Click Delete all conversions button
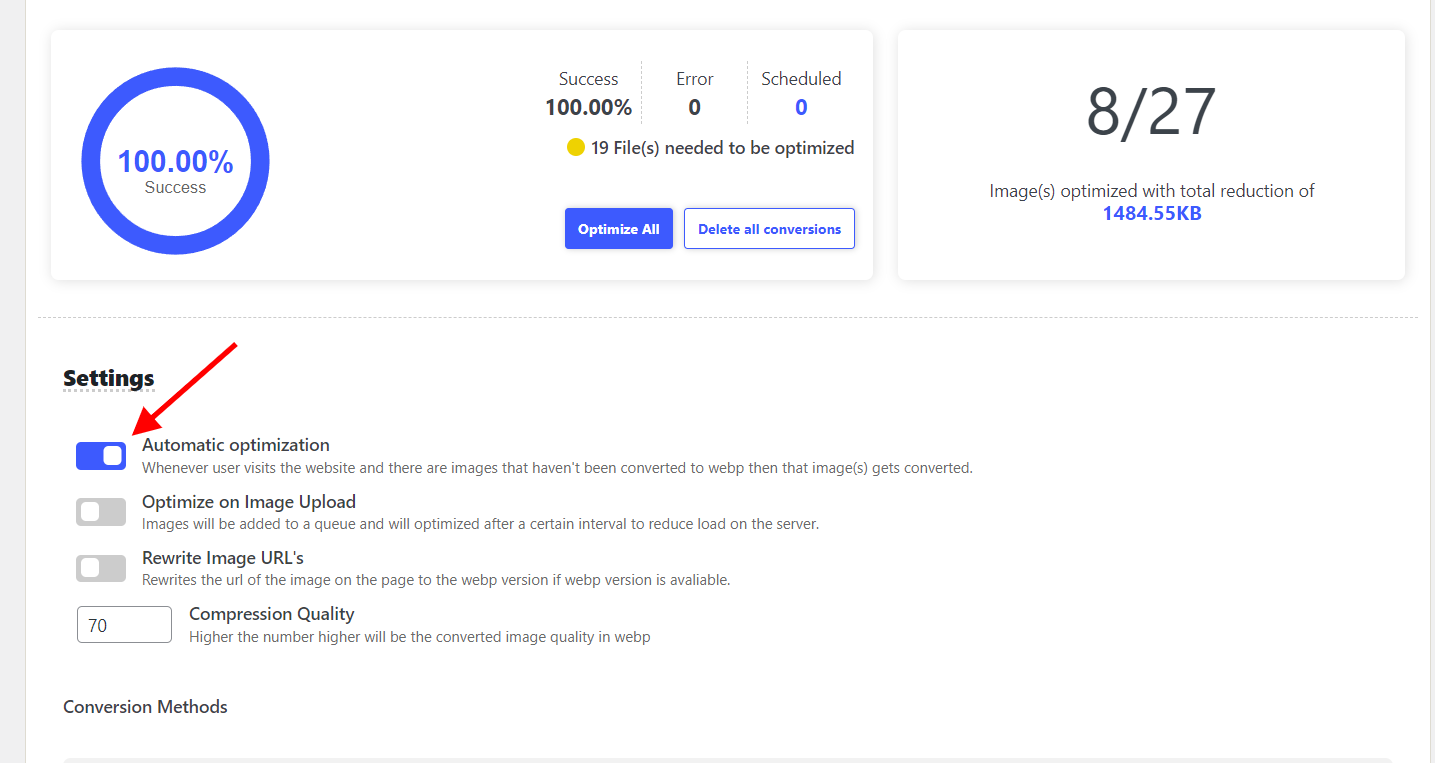 coord(769,229)
